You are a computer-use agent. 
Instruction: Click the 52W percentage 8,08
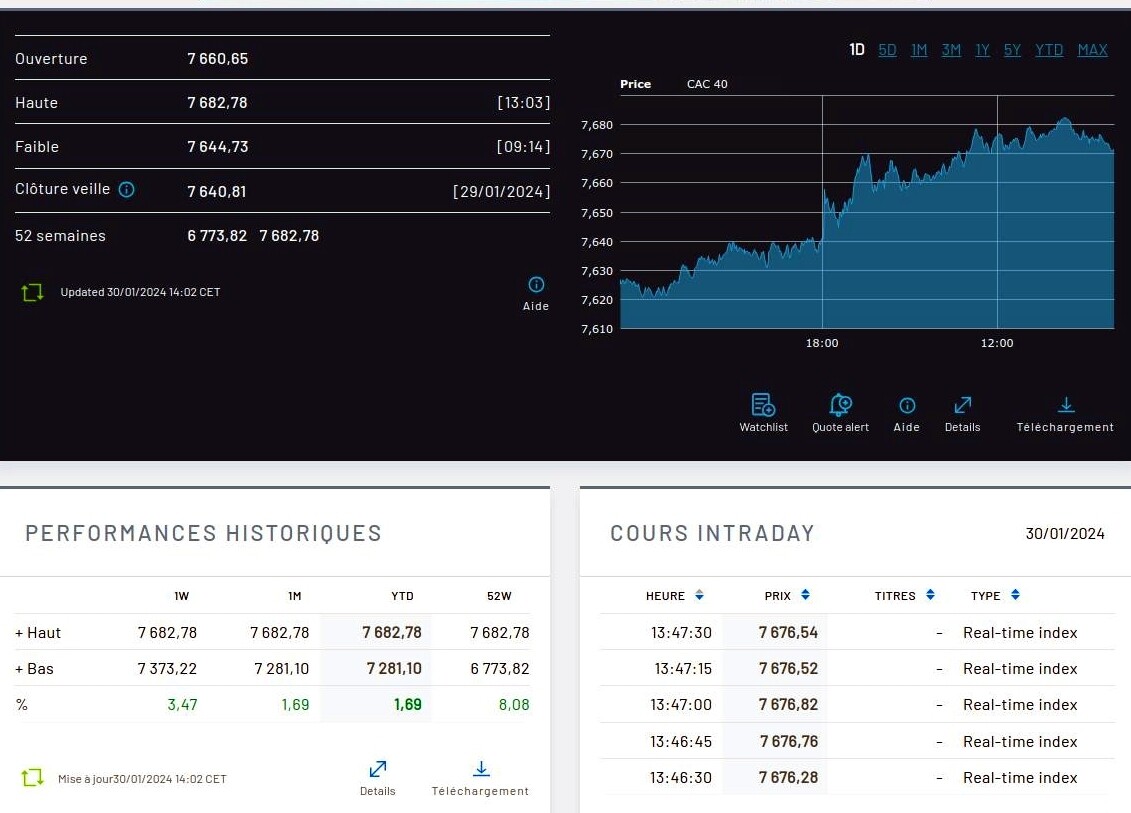coord(514,705)
